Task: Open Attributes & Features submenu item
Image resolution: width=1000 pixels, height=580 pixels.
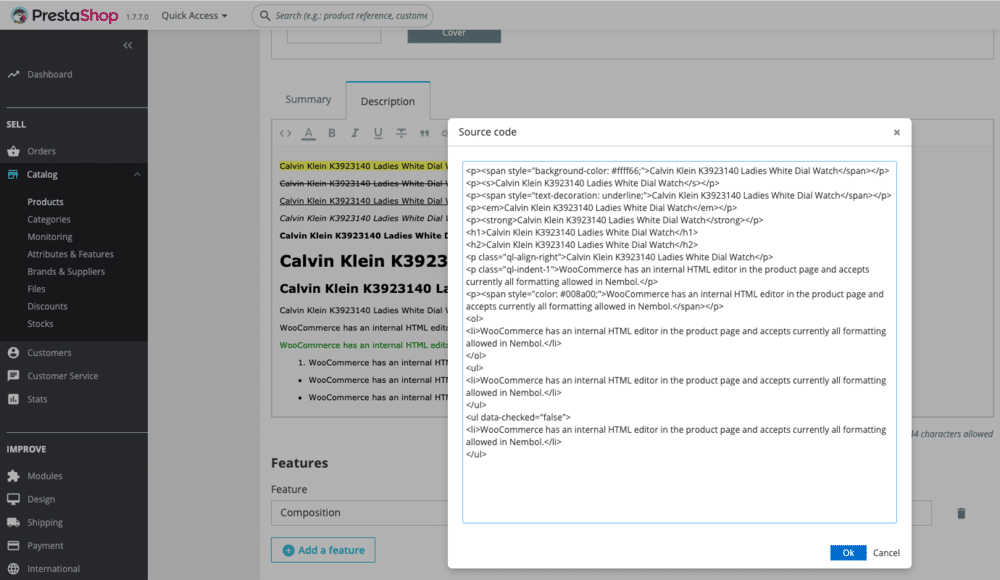Action: (x=70, y=254)
